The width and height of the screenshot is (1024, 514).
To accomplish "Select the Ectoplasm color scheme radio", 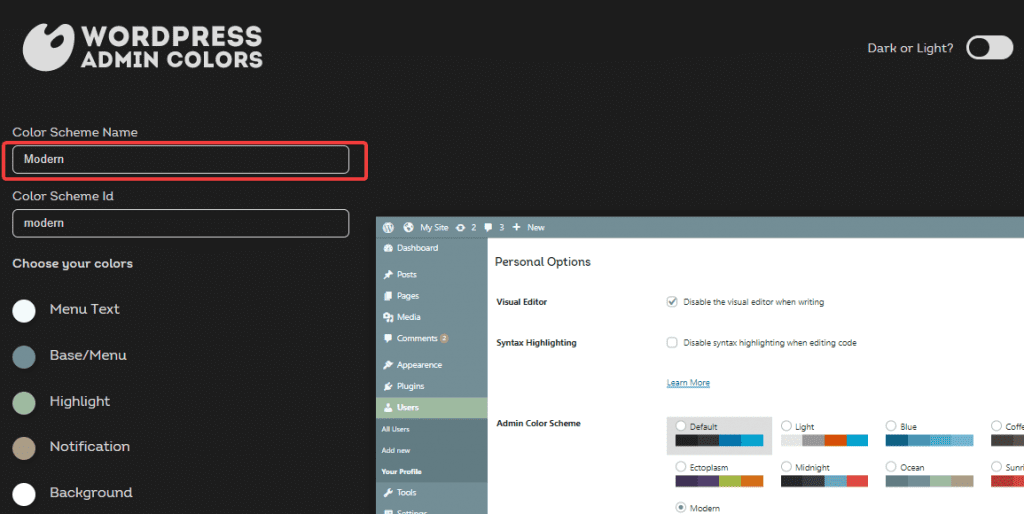I will (x=681, y=467).
